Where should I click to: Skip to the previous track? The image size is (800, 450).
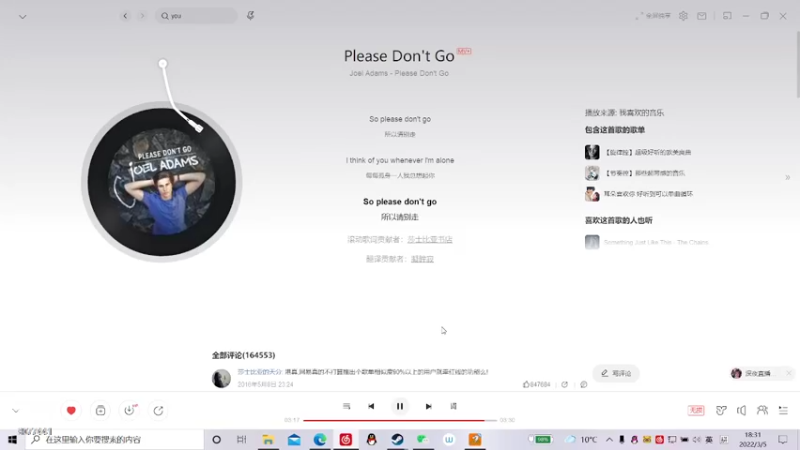371,406
